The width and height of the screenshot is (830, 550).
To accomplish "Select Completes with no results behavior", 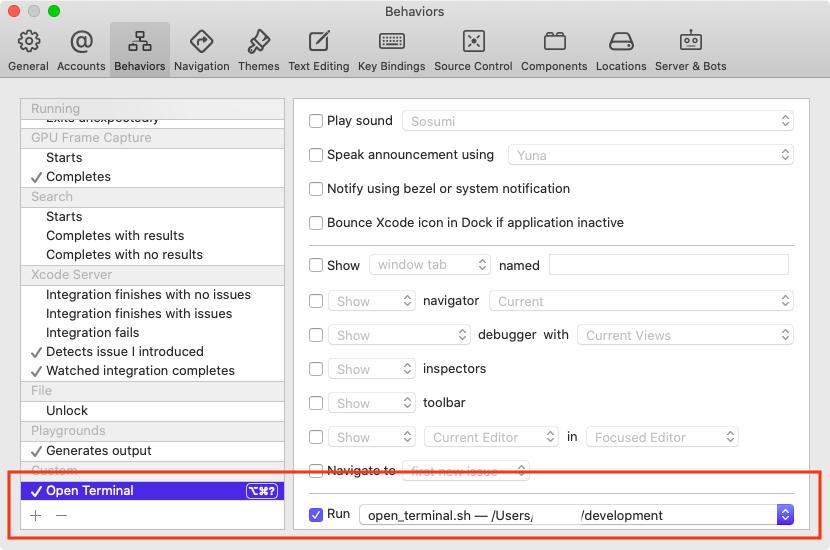I will click(x=152, y=255).
